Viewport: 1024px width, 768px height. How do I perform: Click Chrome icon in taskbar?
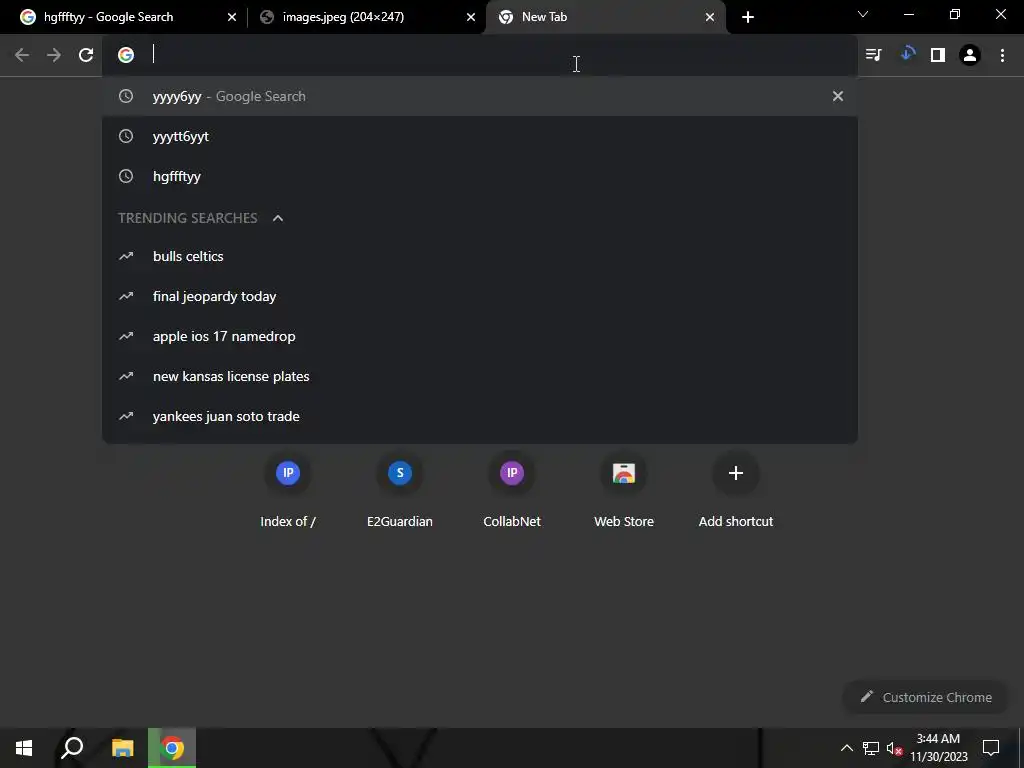click(172, 748)
